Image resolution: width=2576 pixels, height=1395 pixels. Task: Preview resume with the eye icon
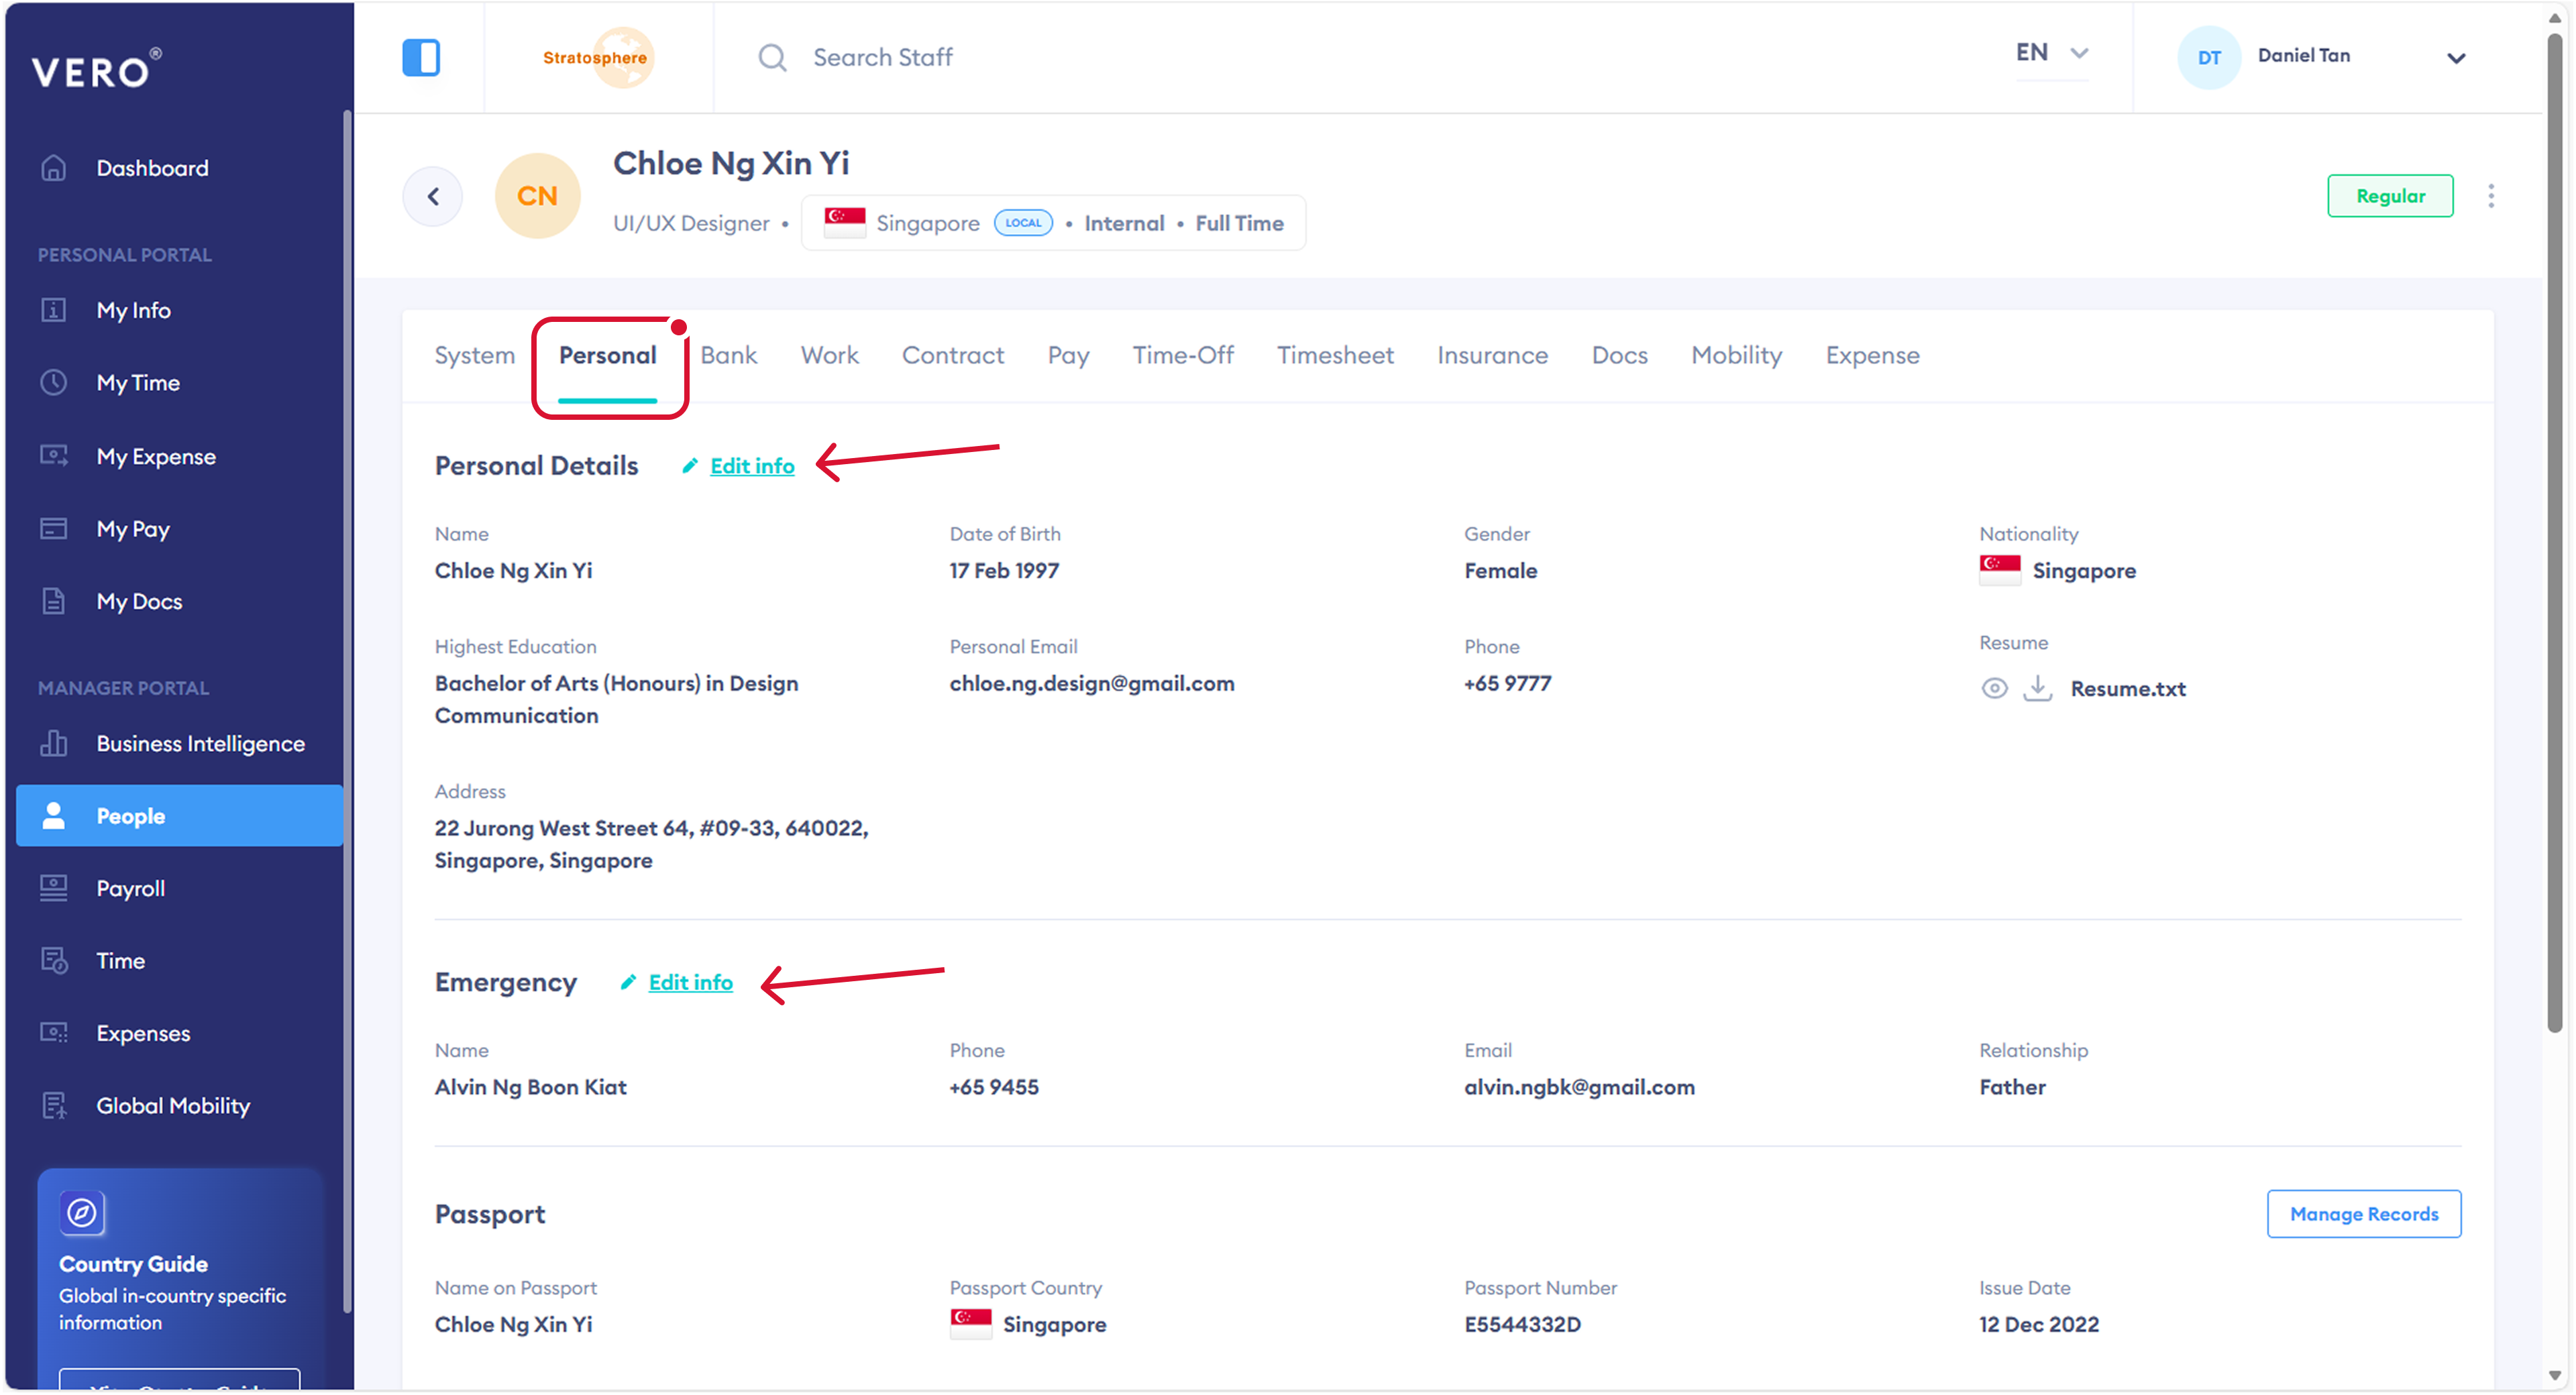tap(1994, 689)
